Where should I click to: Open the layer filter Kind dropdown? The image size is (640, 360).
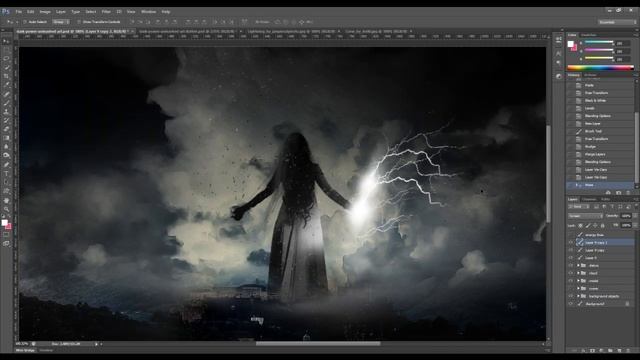tap(579, 207)
